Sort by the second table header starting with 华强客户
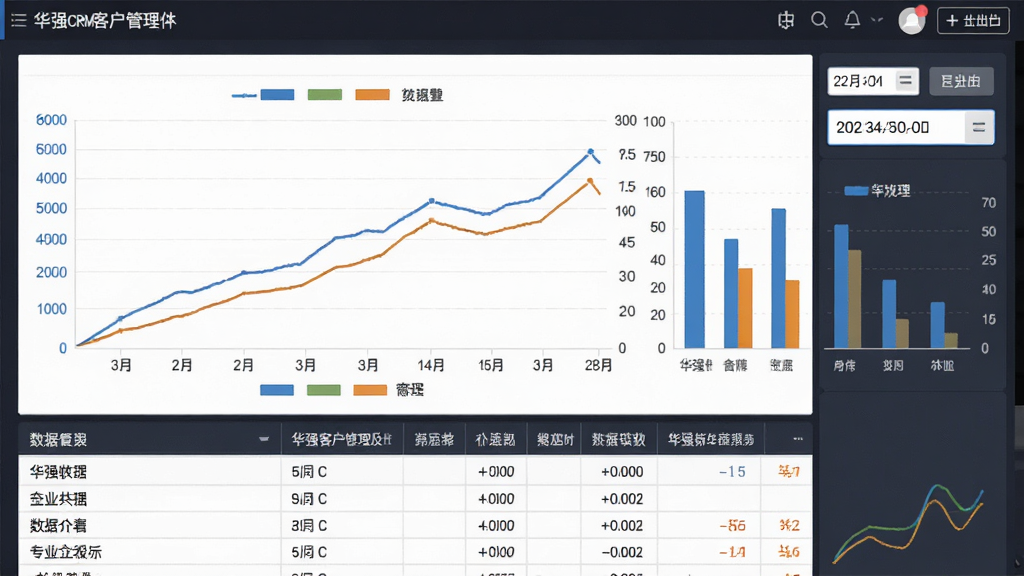 tap(342, 440)
